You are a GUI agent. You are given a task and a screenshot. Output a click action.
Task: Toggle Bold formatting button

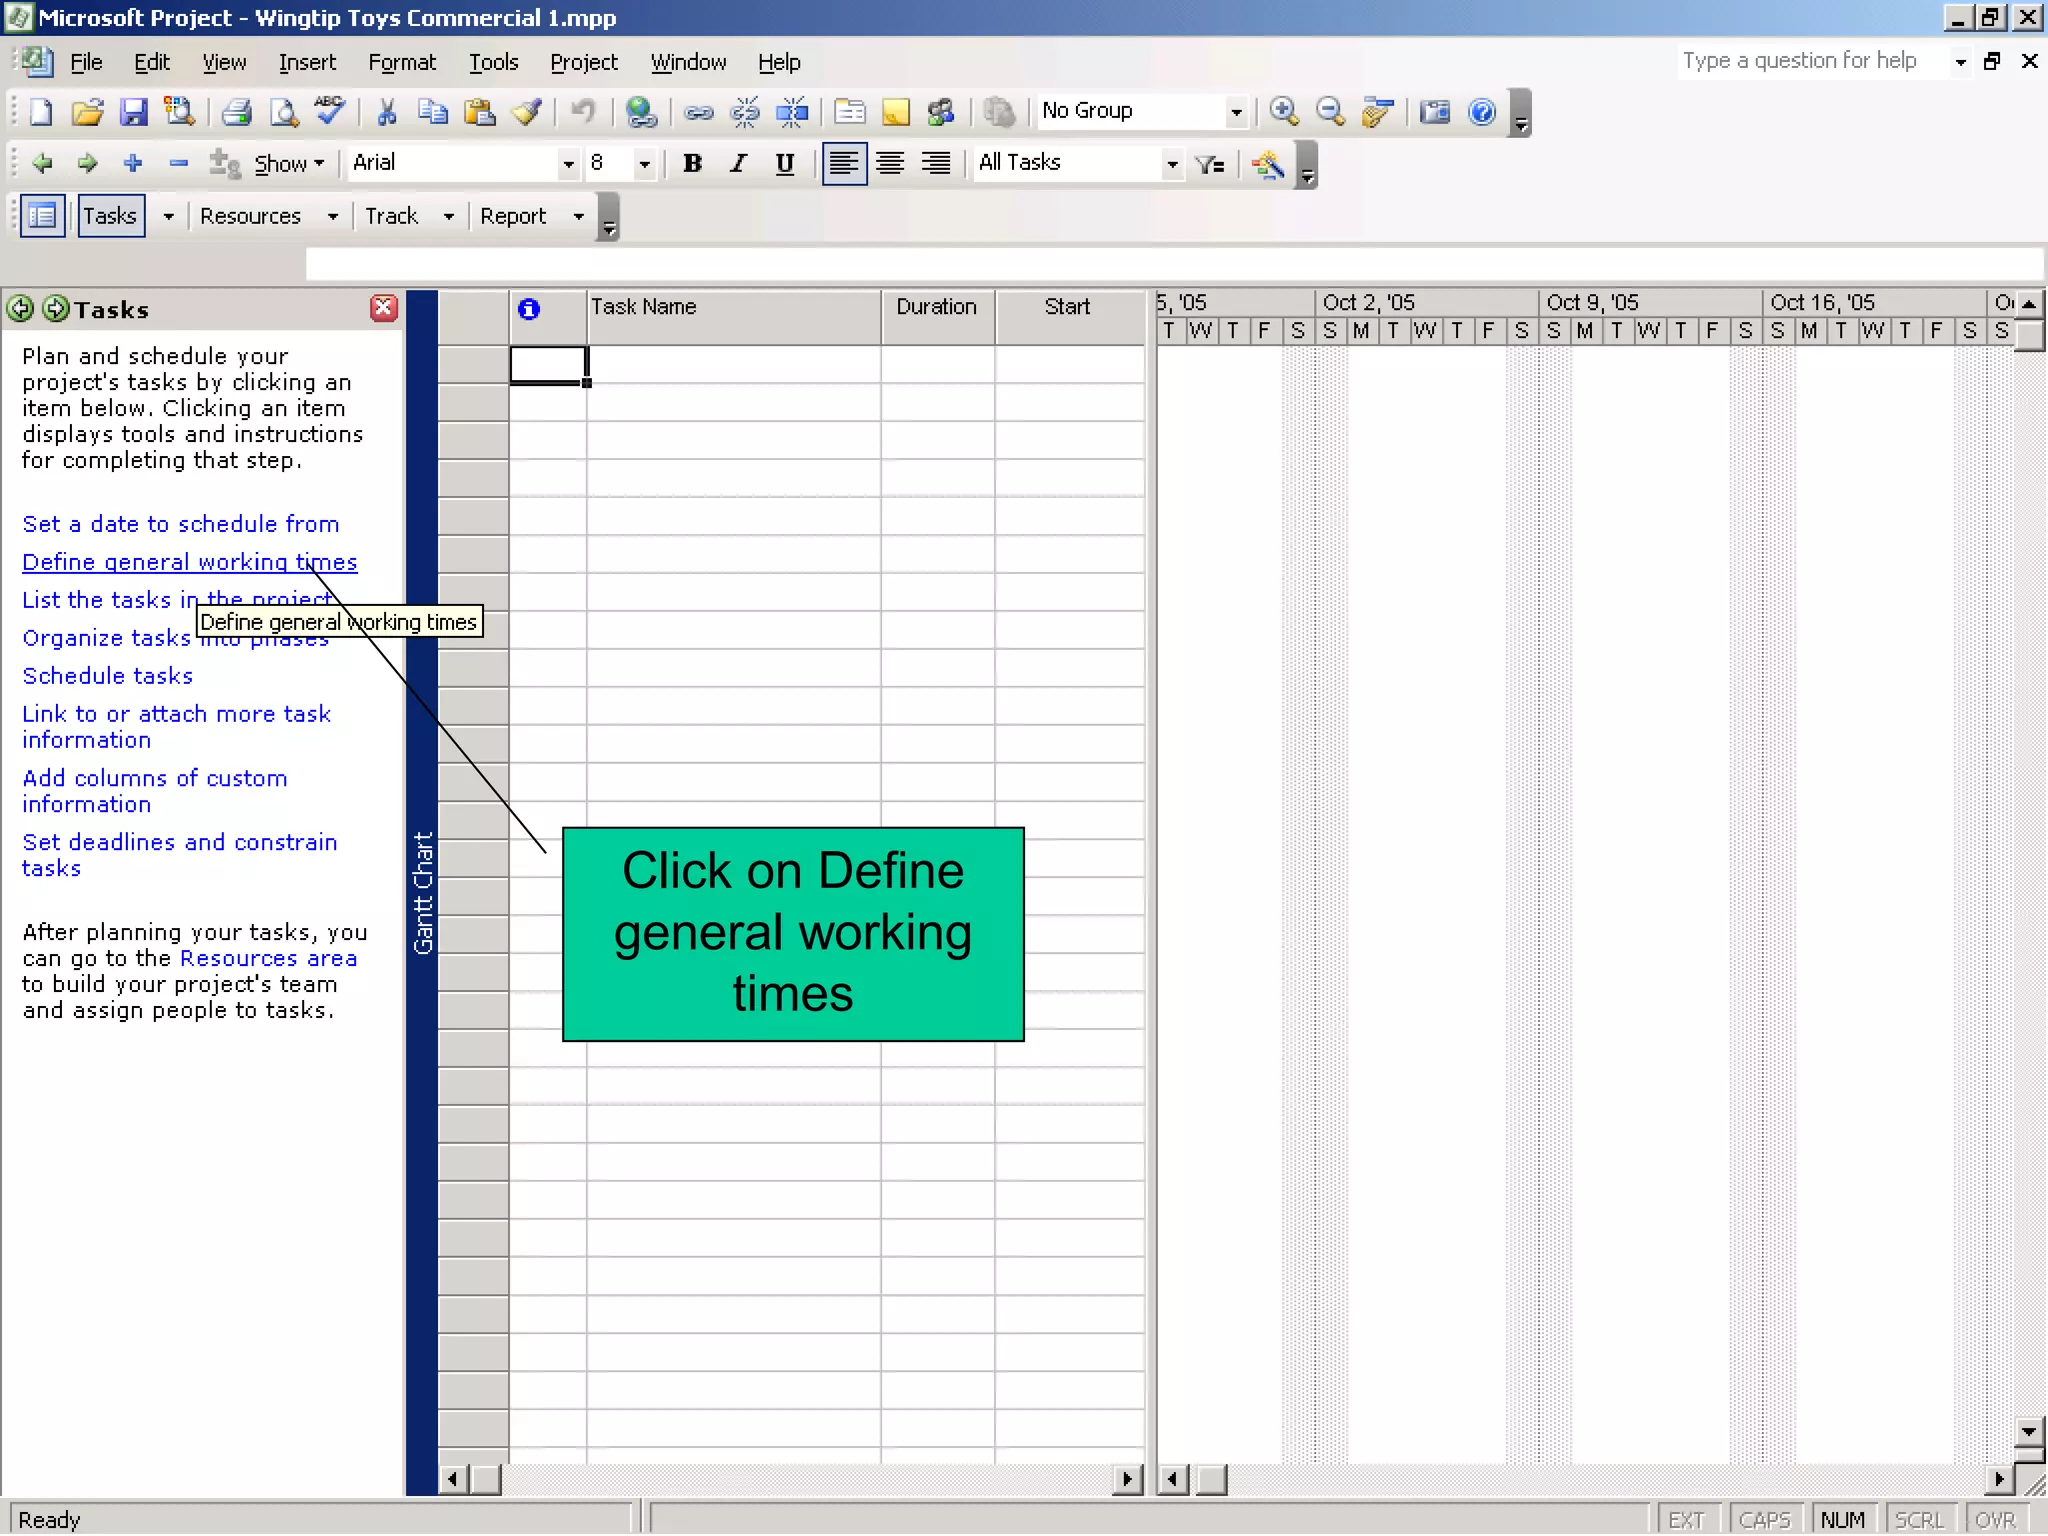click(692, 163)
